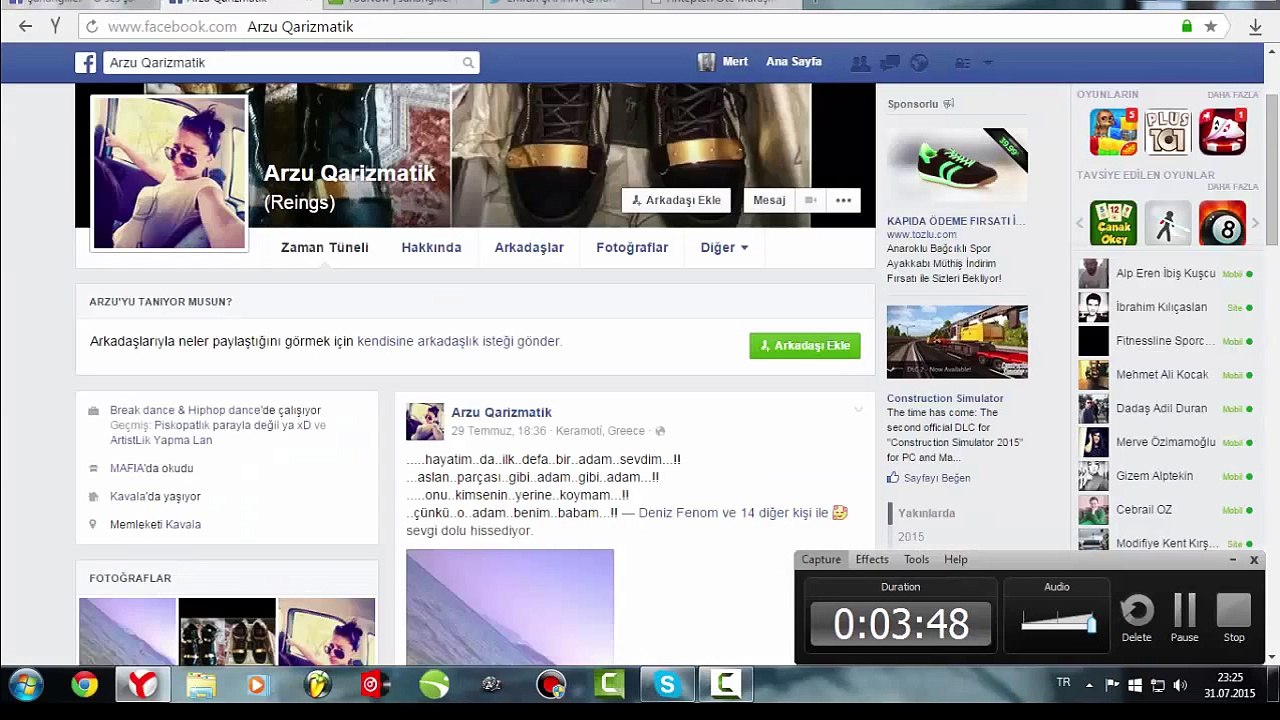Screen dimensions: 1280x720
Task: Open the three-dots more options on cover
Action: pyautogui.click(x=844, y=200)
